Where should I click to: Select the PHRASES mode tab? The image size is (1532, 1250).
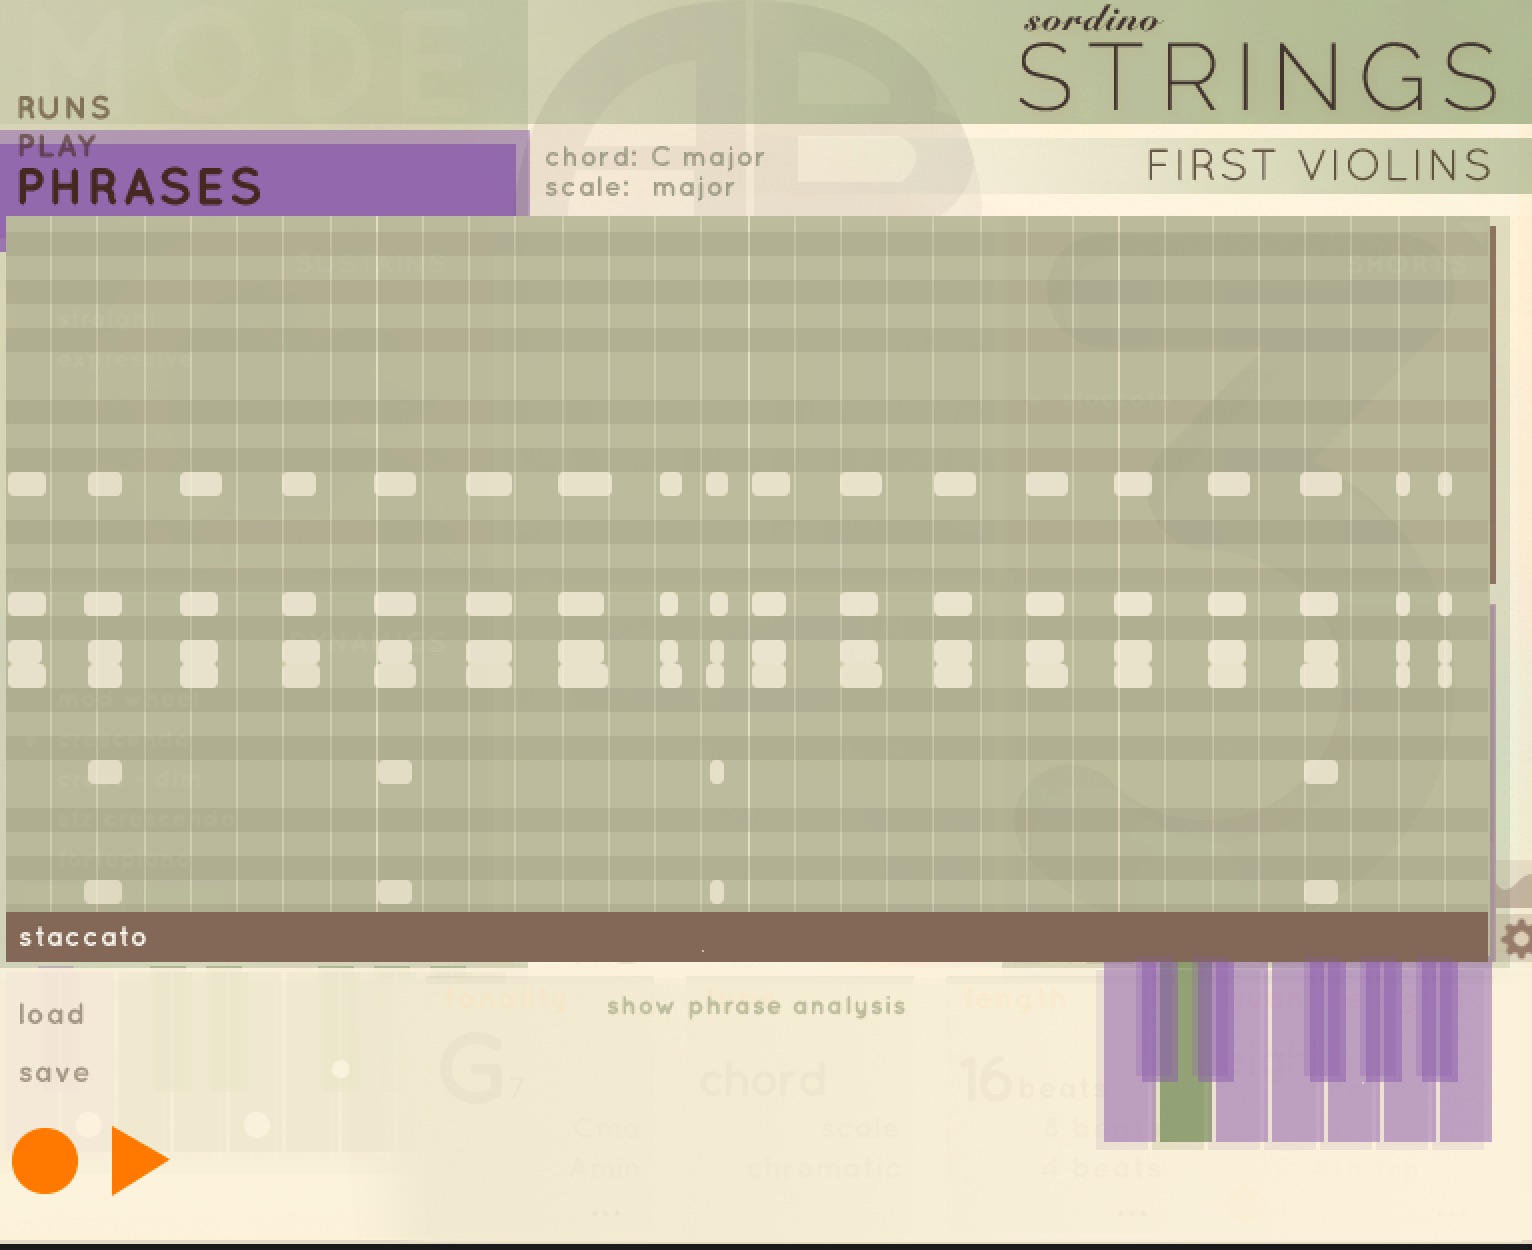point(140,187)
